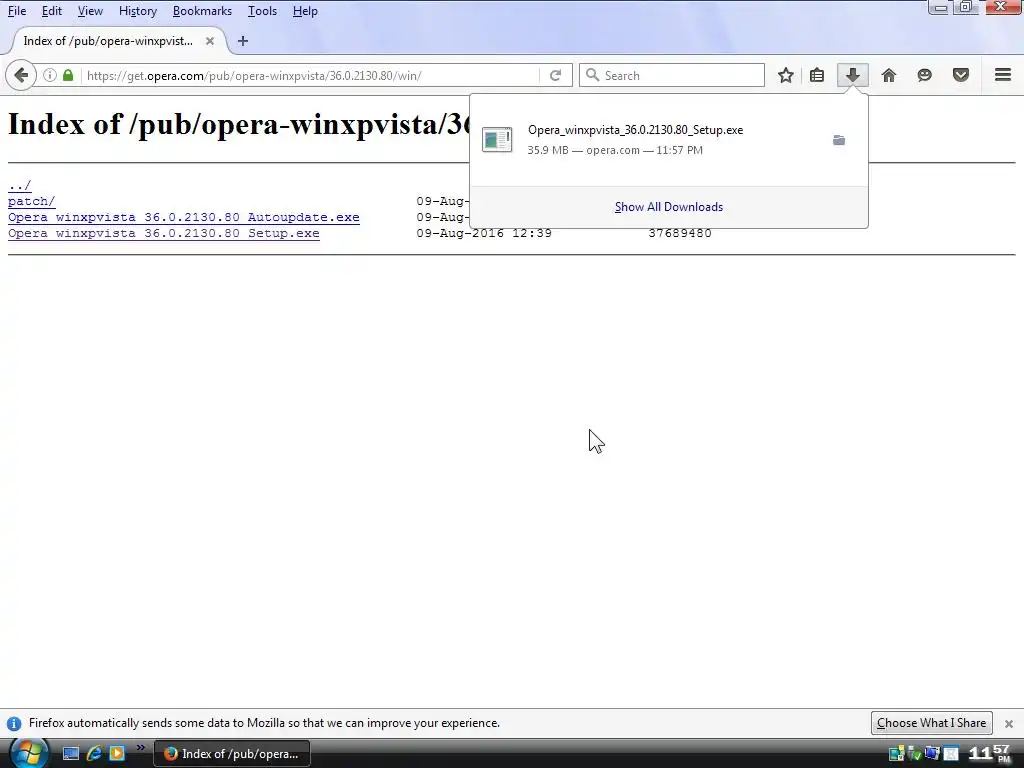Expand quick launch overflow chevron
The width and height of the screenshot is (1024, 768).
click(x=140, y=748)
